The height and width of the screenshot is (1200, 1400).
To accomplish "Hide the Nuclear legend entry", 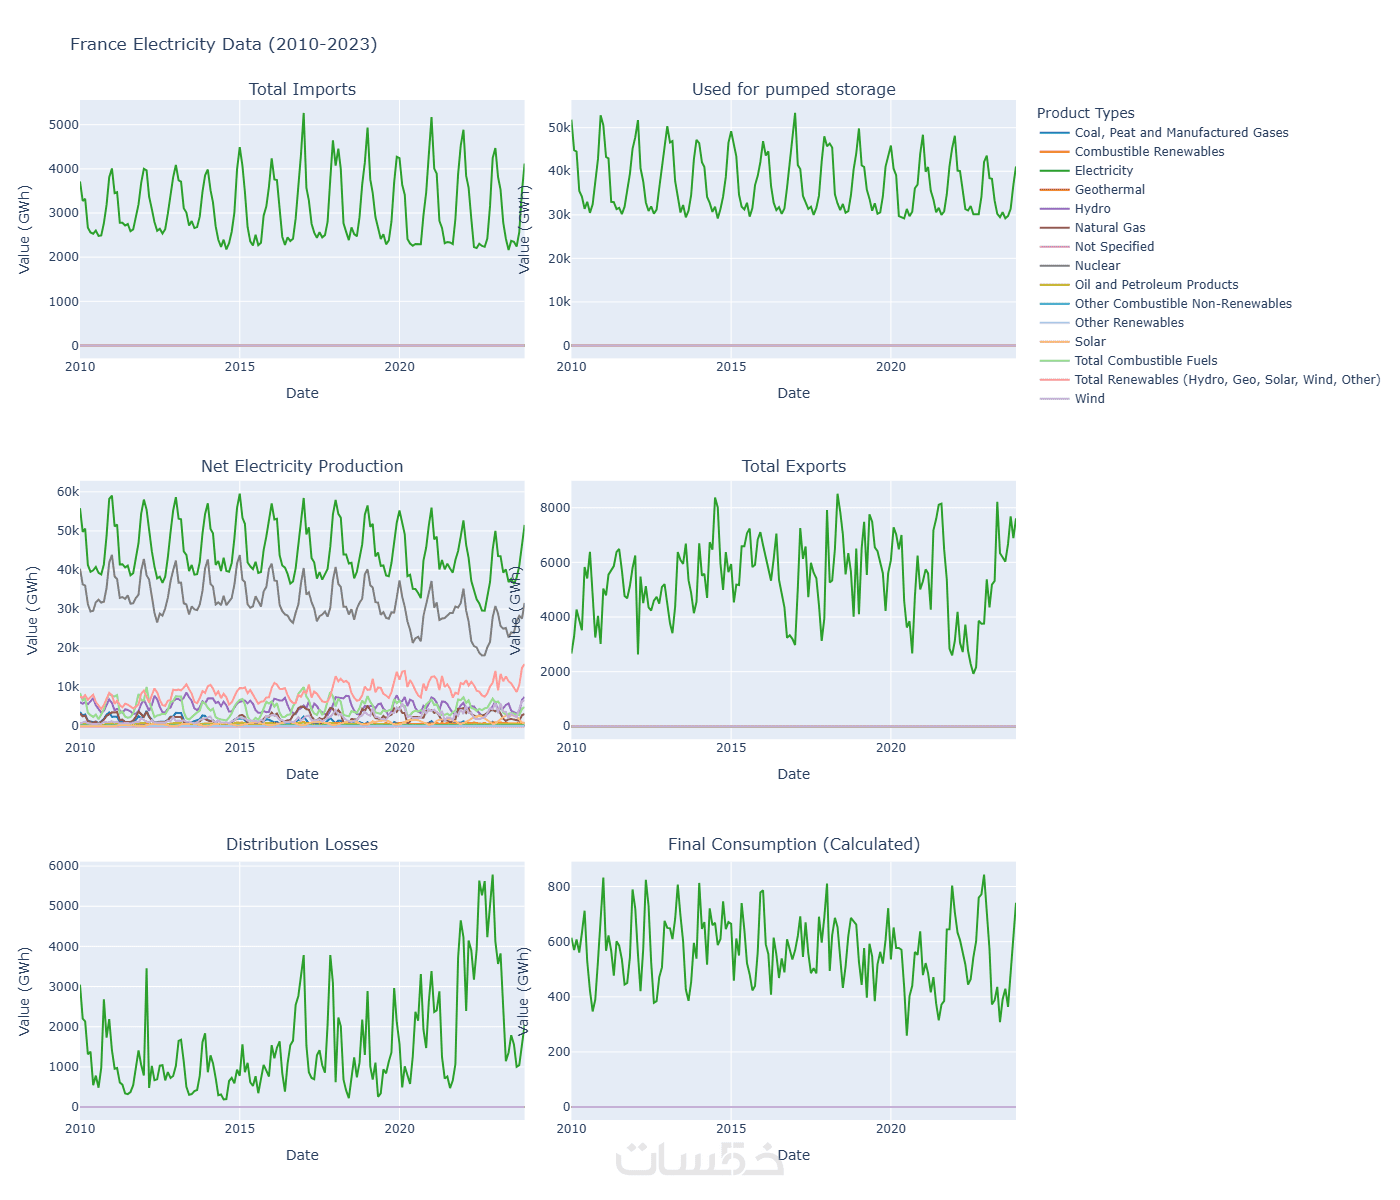I will pos(1097,266).
